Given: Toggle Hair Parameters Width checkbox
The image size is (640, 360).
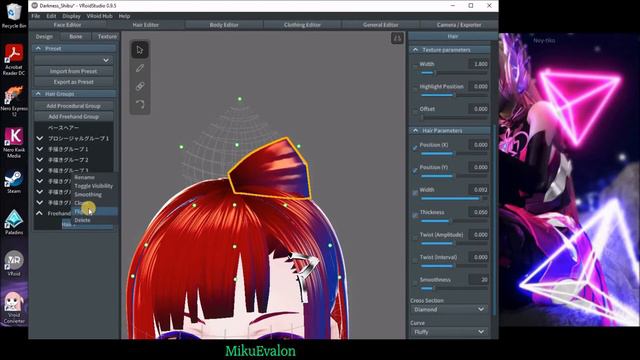Looking at the screenshot, I should 415,192.
